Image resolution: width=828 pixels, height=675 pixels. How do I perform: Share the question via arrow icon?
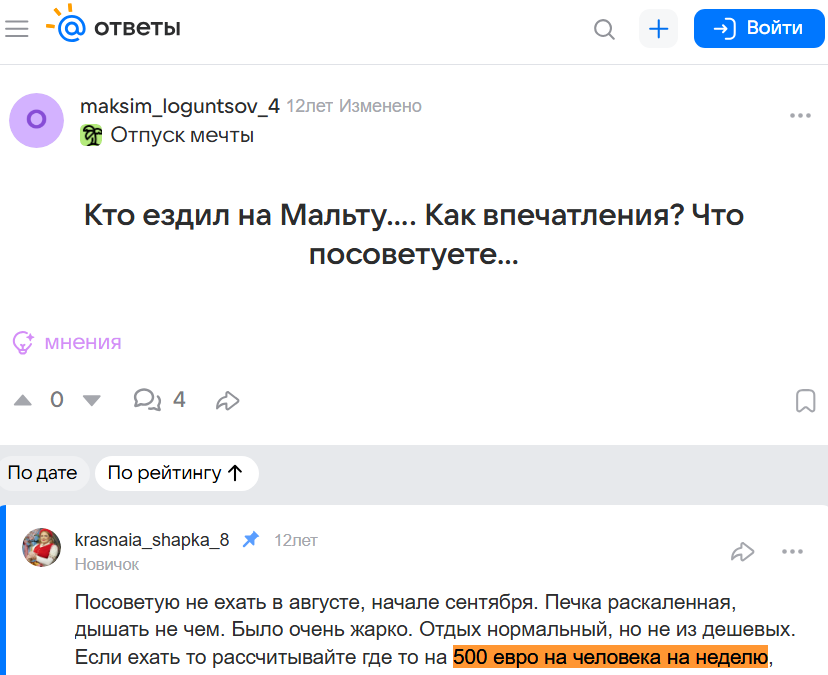tap(228, 401)
